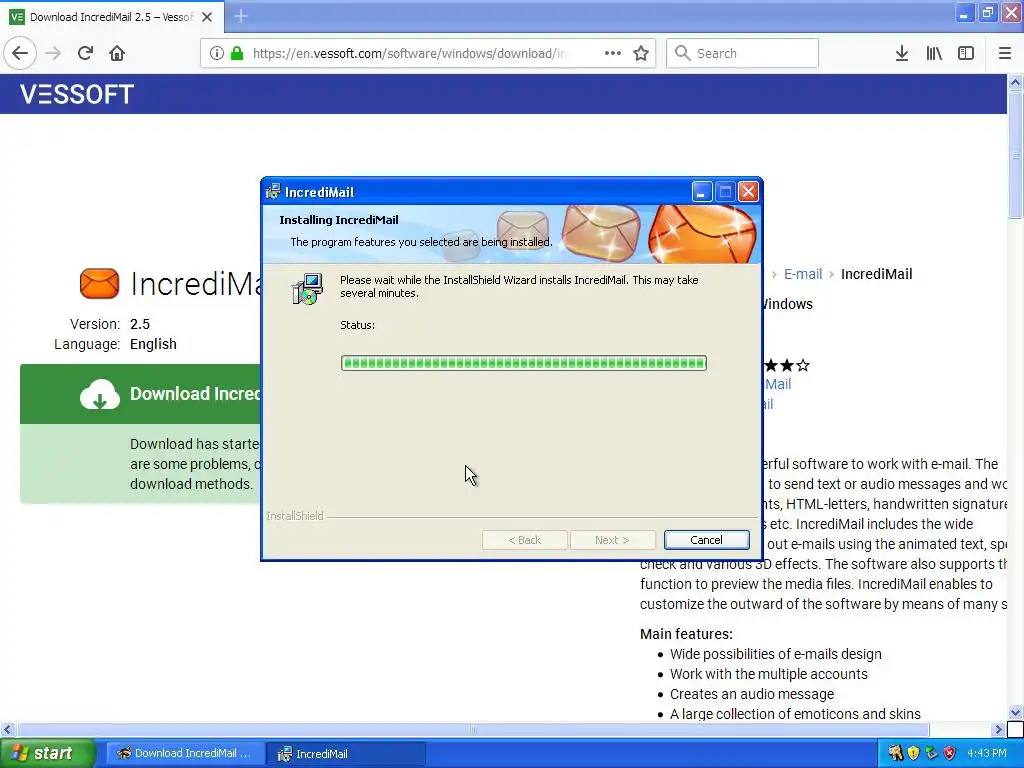Click the 4:43 PM taskbar clock
Viewport: 1024px width, 768px height.
(x=987, y=753)
